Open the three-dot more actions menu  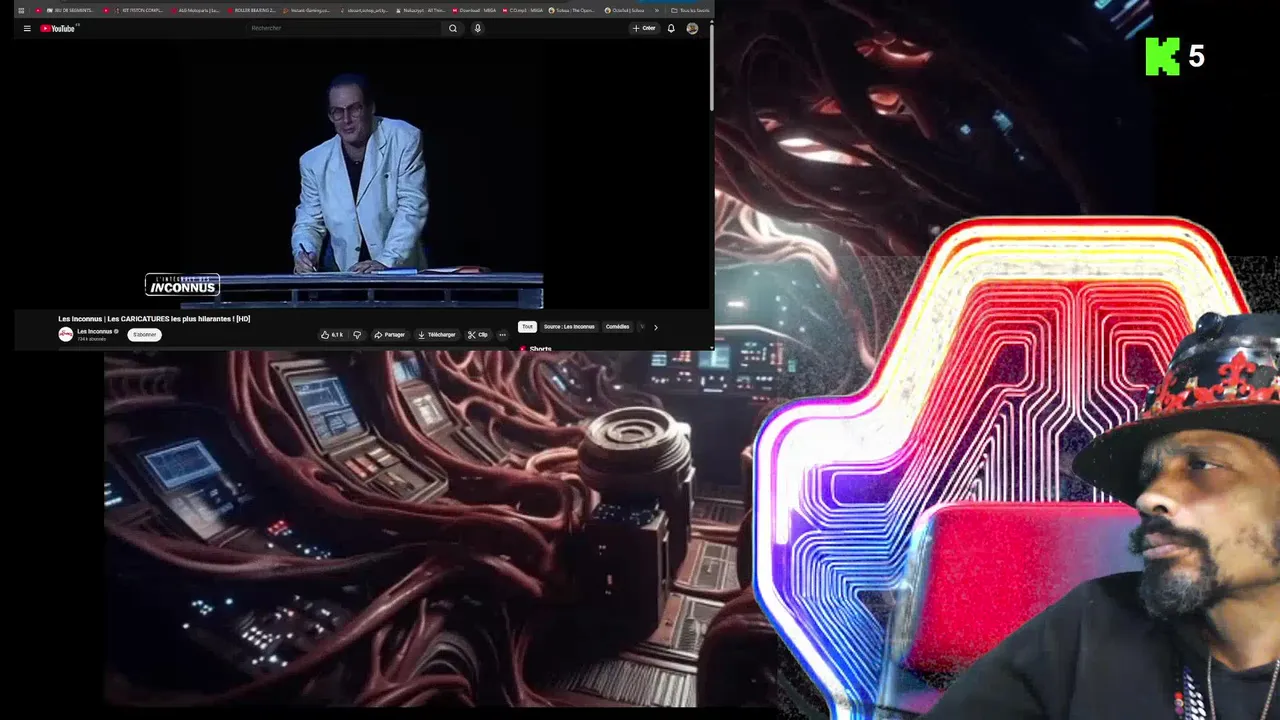click(502, 335)
